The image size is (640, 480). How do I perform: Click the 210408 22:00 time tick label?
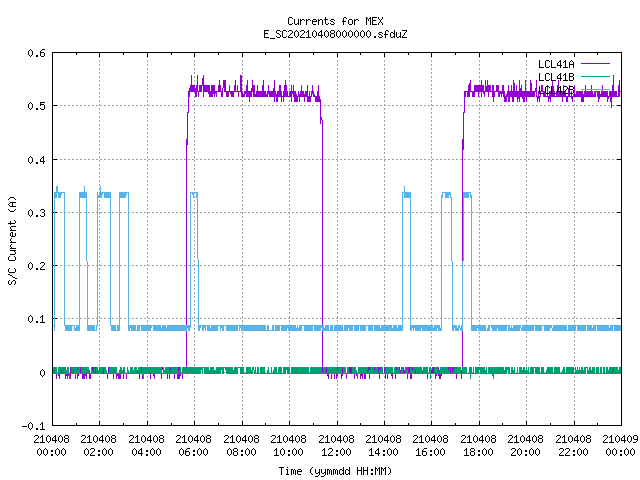click(573, 445)
